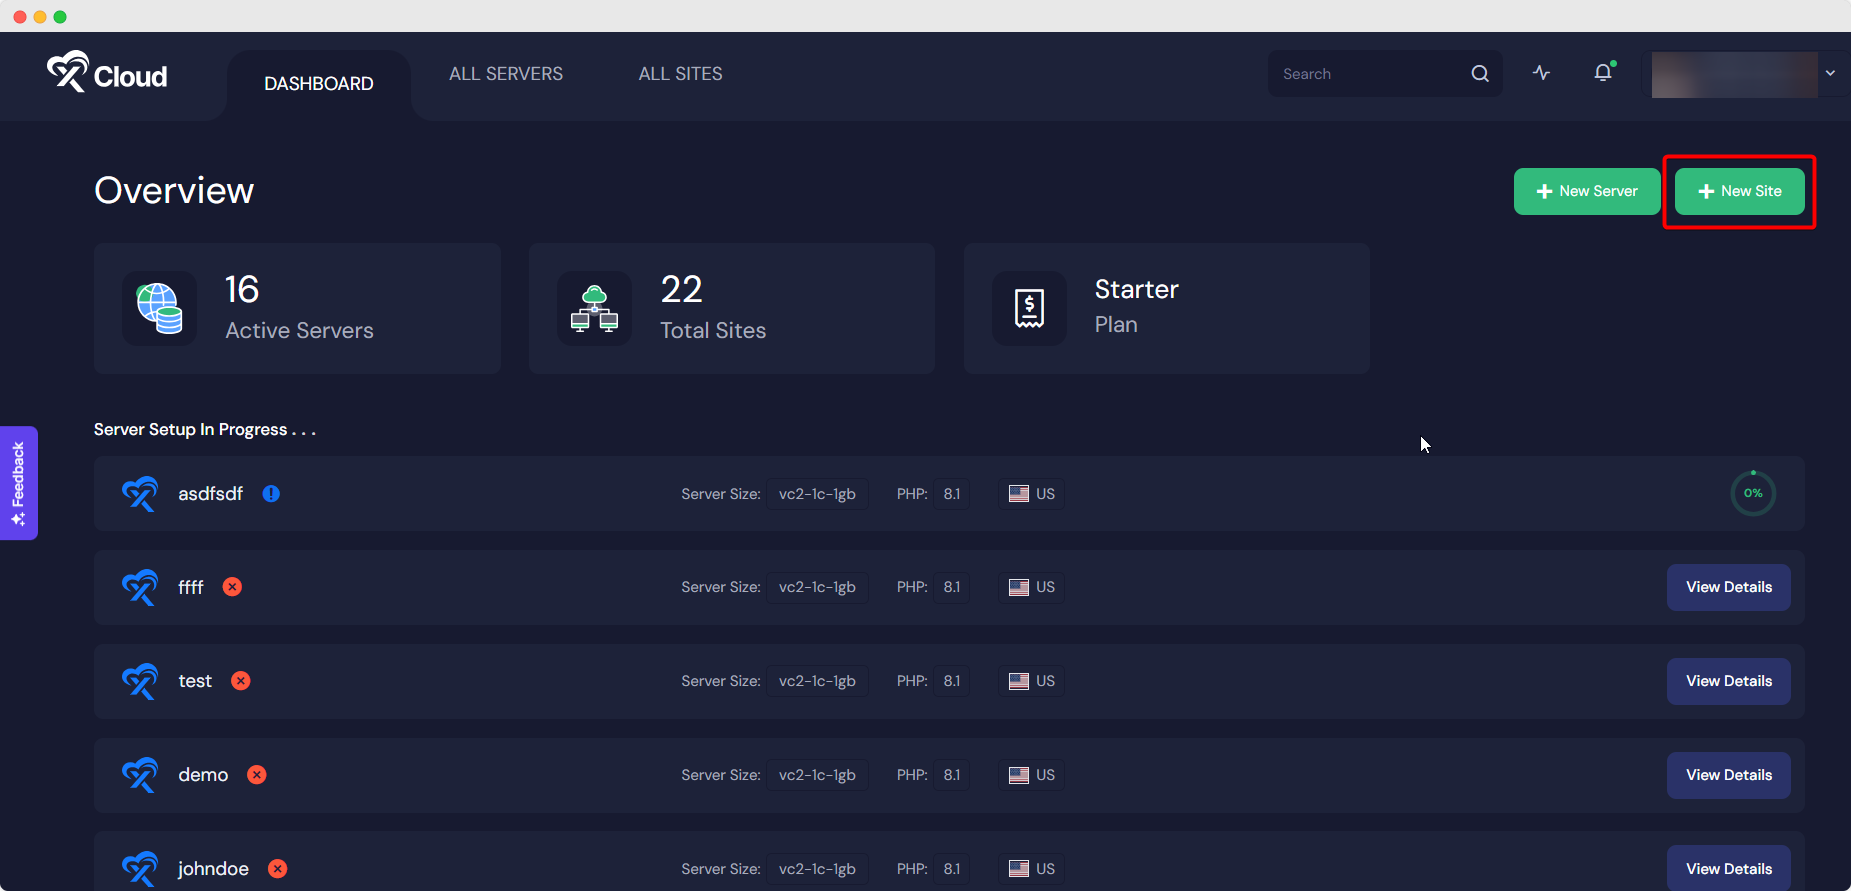
Task: Click the asdfsdf setup progress circle
Action: [1752, 493]
